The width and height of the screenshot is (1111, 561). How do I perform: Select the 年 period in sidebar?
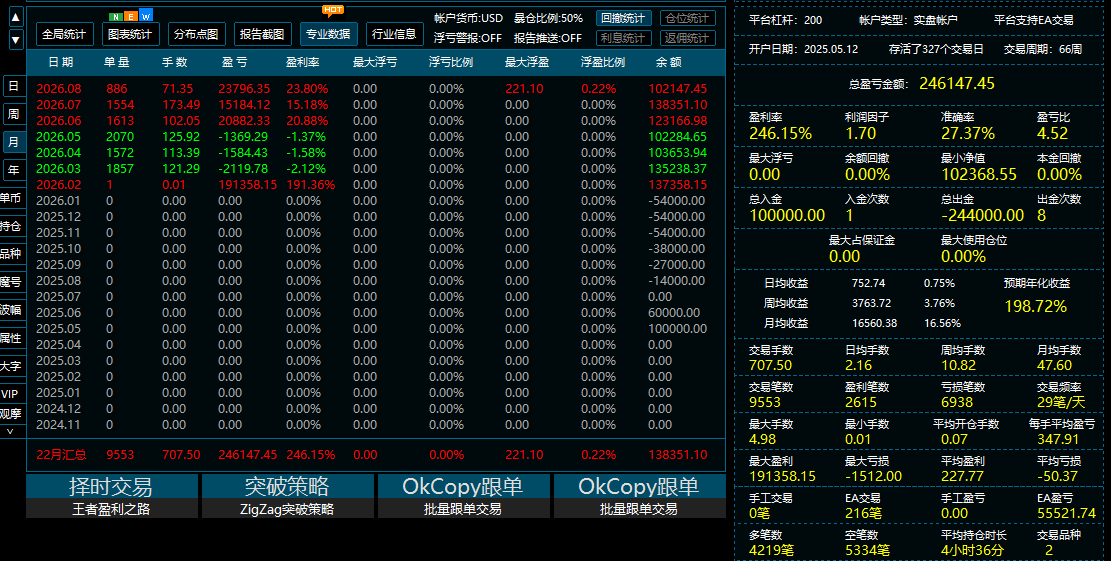[x=13, y=170]
